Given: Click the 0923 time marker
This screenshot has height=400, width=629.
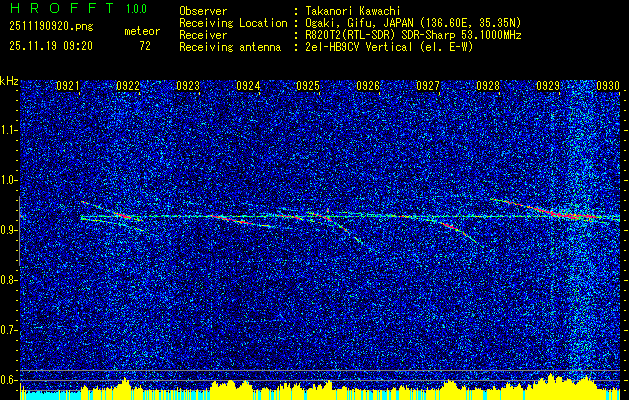Looking at the screenshot, I should pyautogui.click(x=188, y=86).
